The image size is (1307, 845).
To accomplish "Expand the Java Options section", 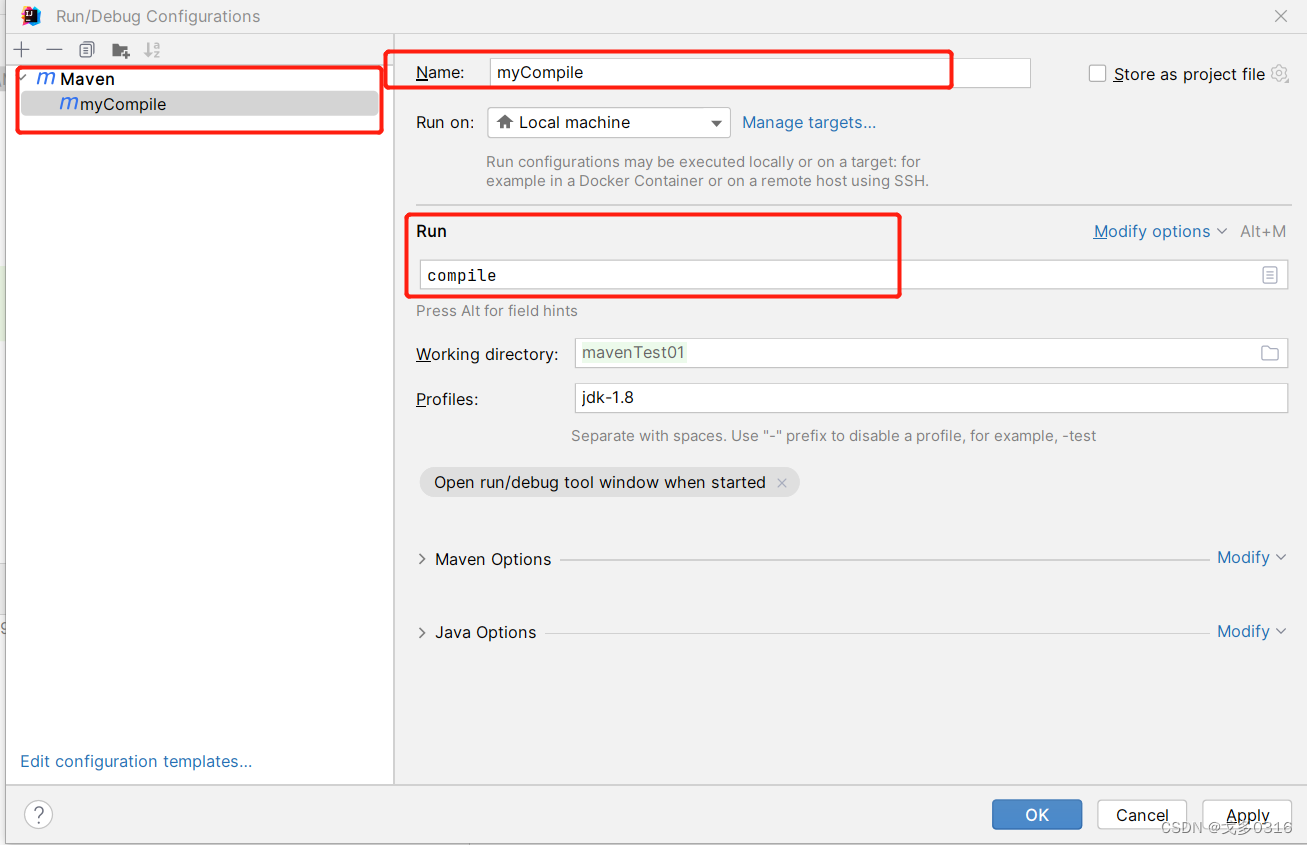I will [422, 632].
